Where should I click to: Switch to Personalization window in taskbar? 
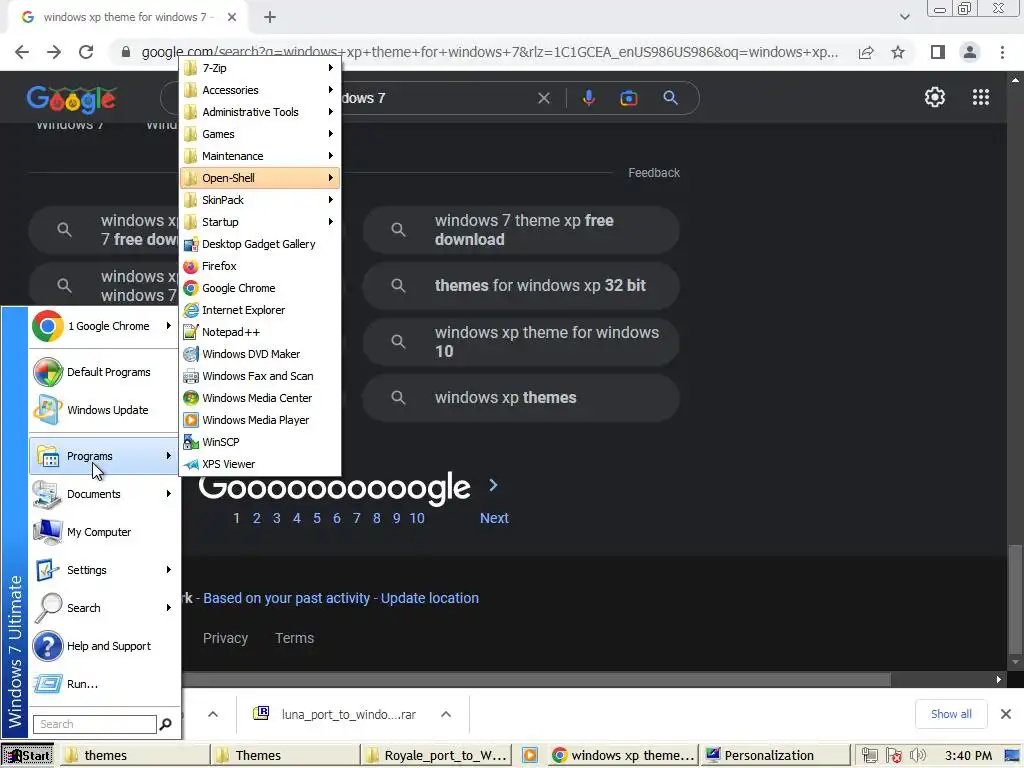click(775, 755)
